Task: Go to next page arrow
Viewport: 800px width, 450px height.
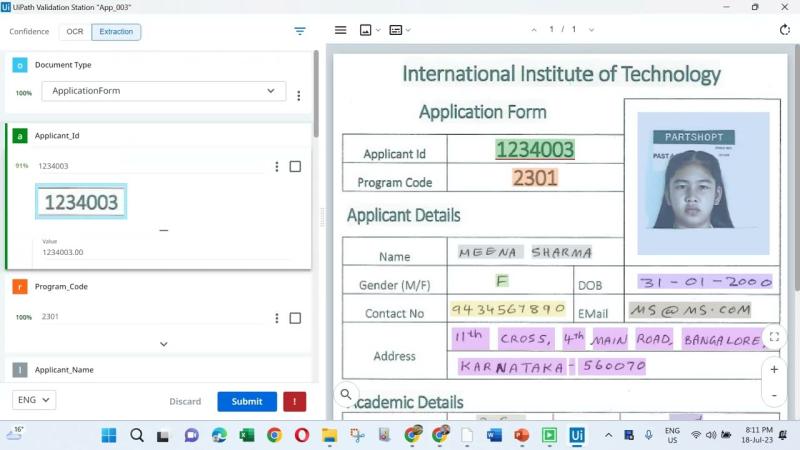Action: pos(591,30)
